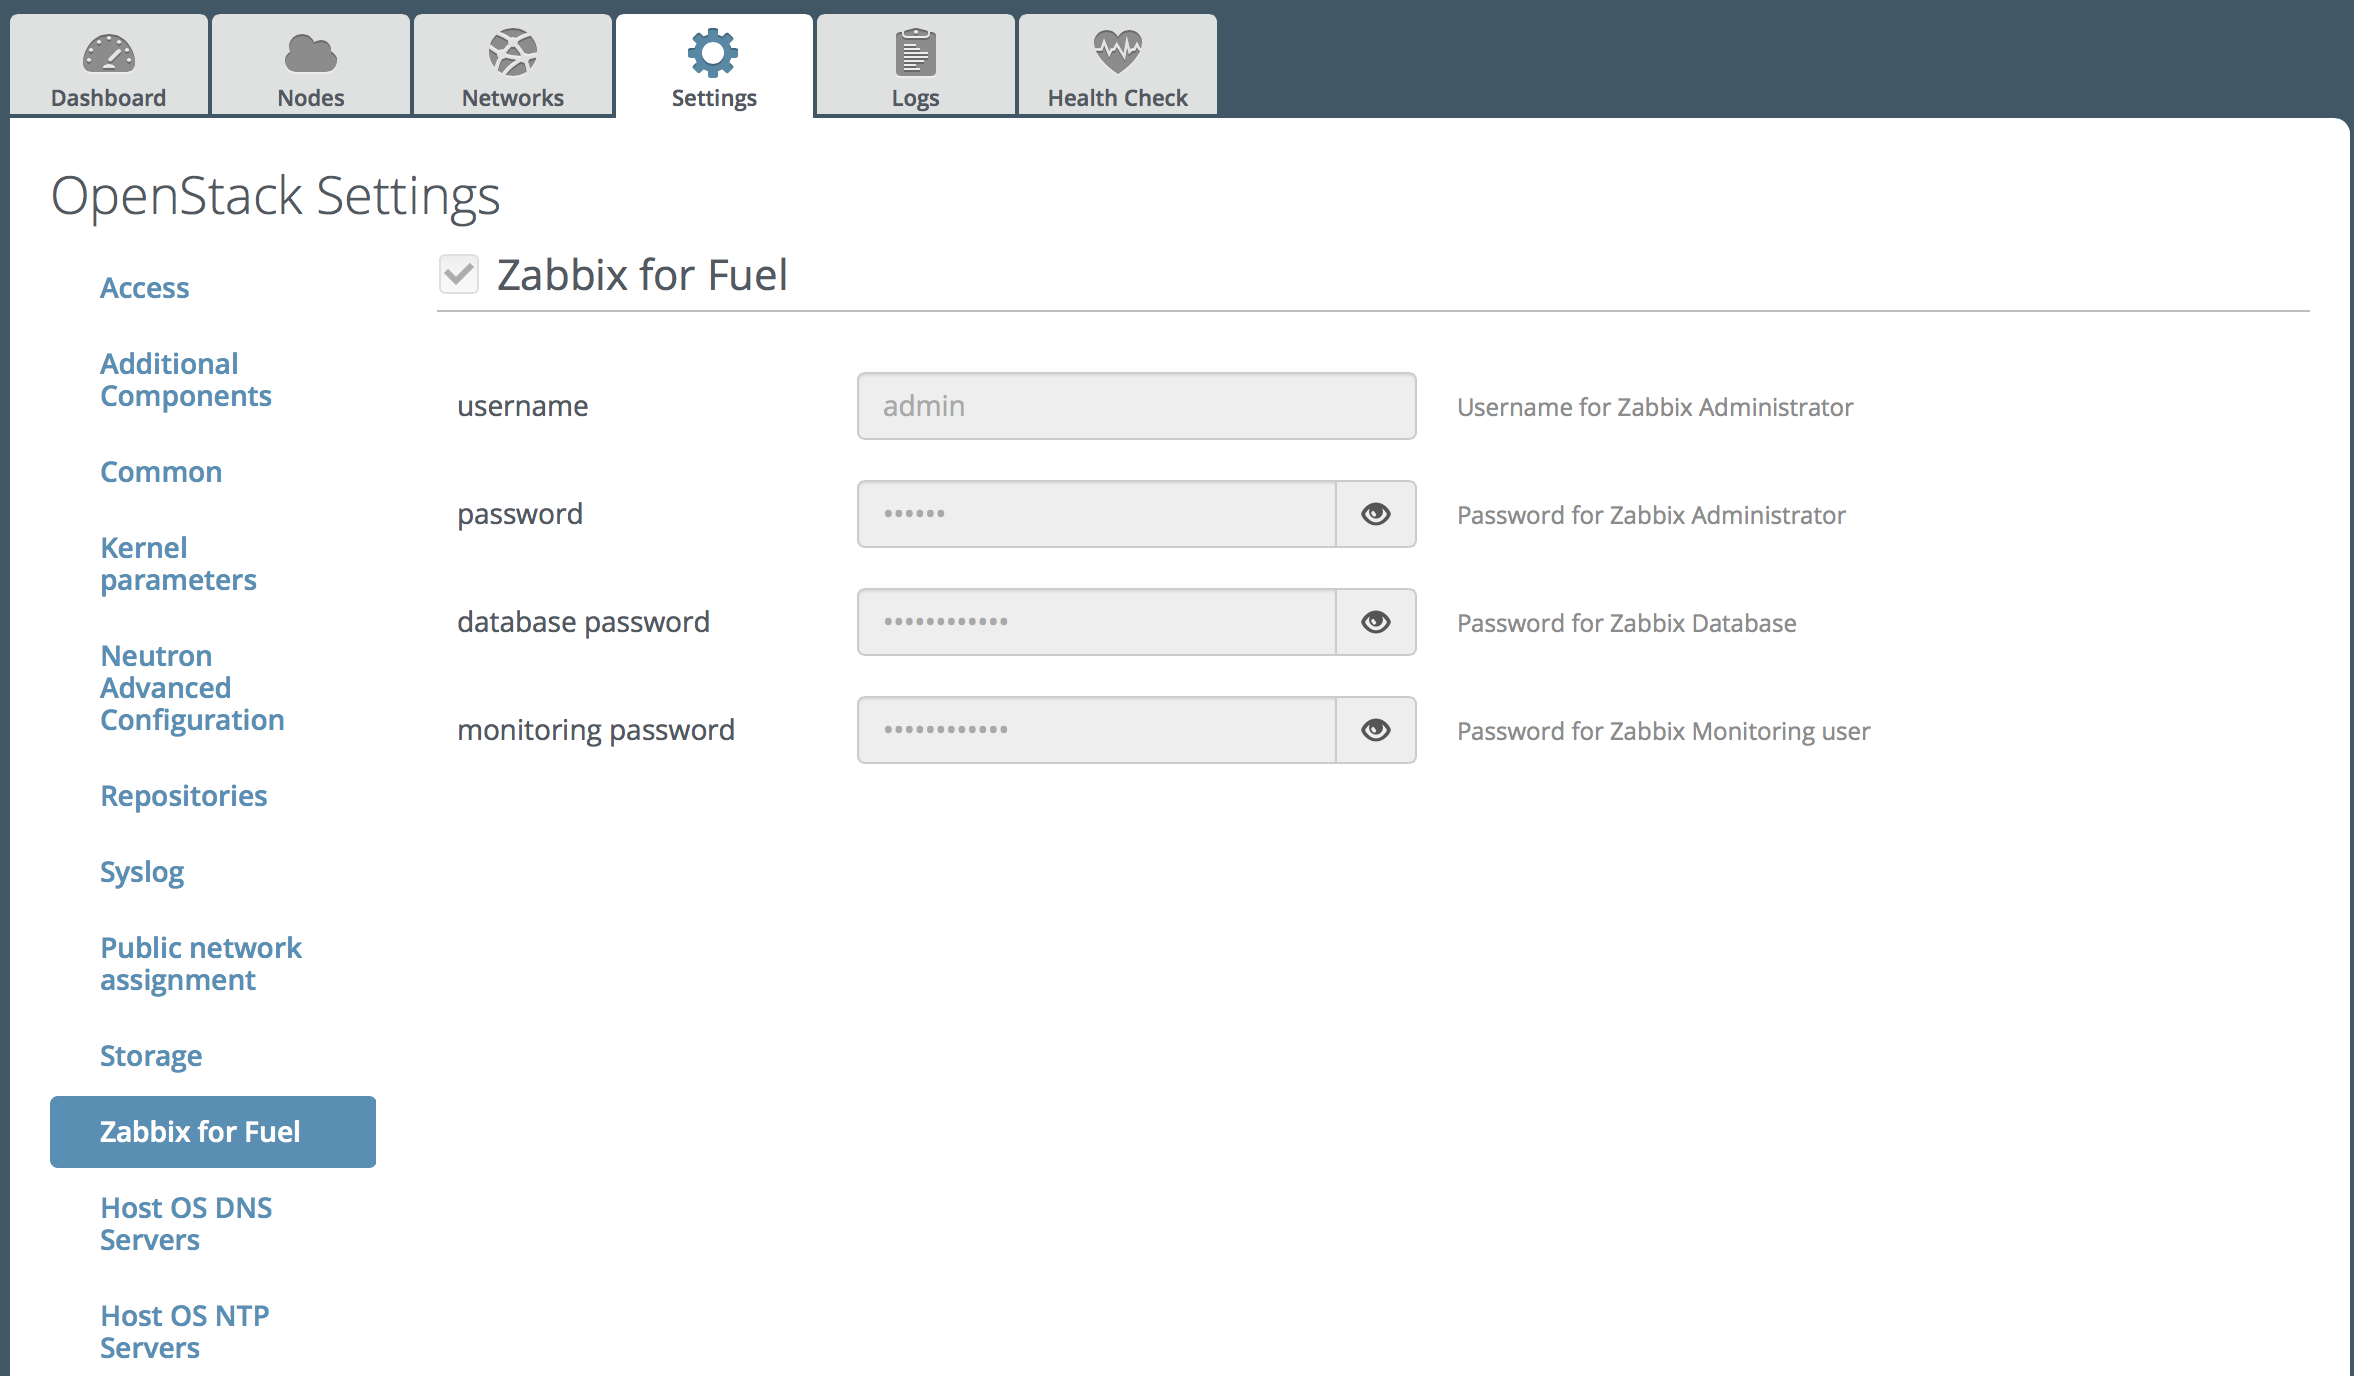Click the 'monitoring password' field label
2354x1376 pixels.
click(596, 730)
